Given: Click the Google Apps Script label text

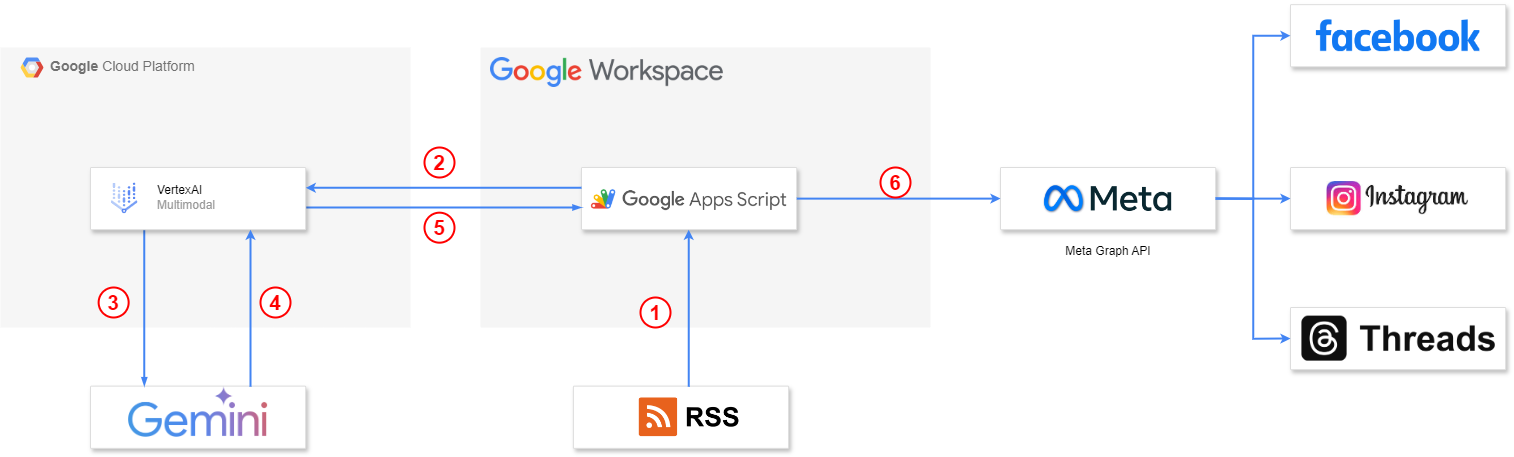Looking at the screenshot, I should (704, 199).
